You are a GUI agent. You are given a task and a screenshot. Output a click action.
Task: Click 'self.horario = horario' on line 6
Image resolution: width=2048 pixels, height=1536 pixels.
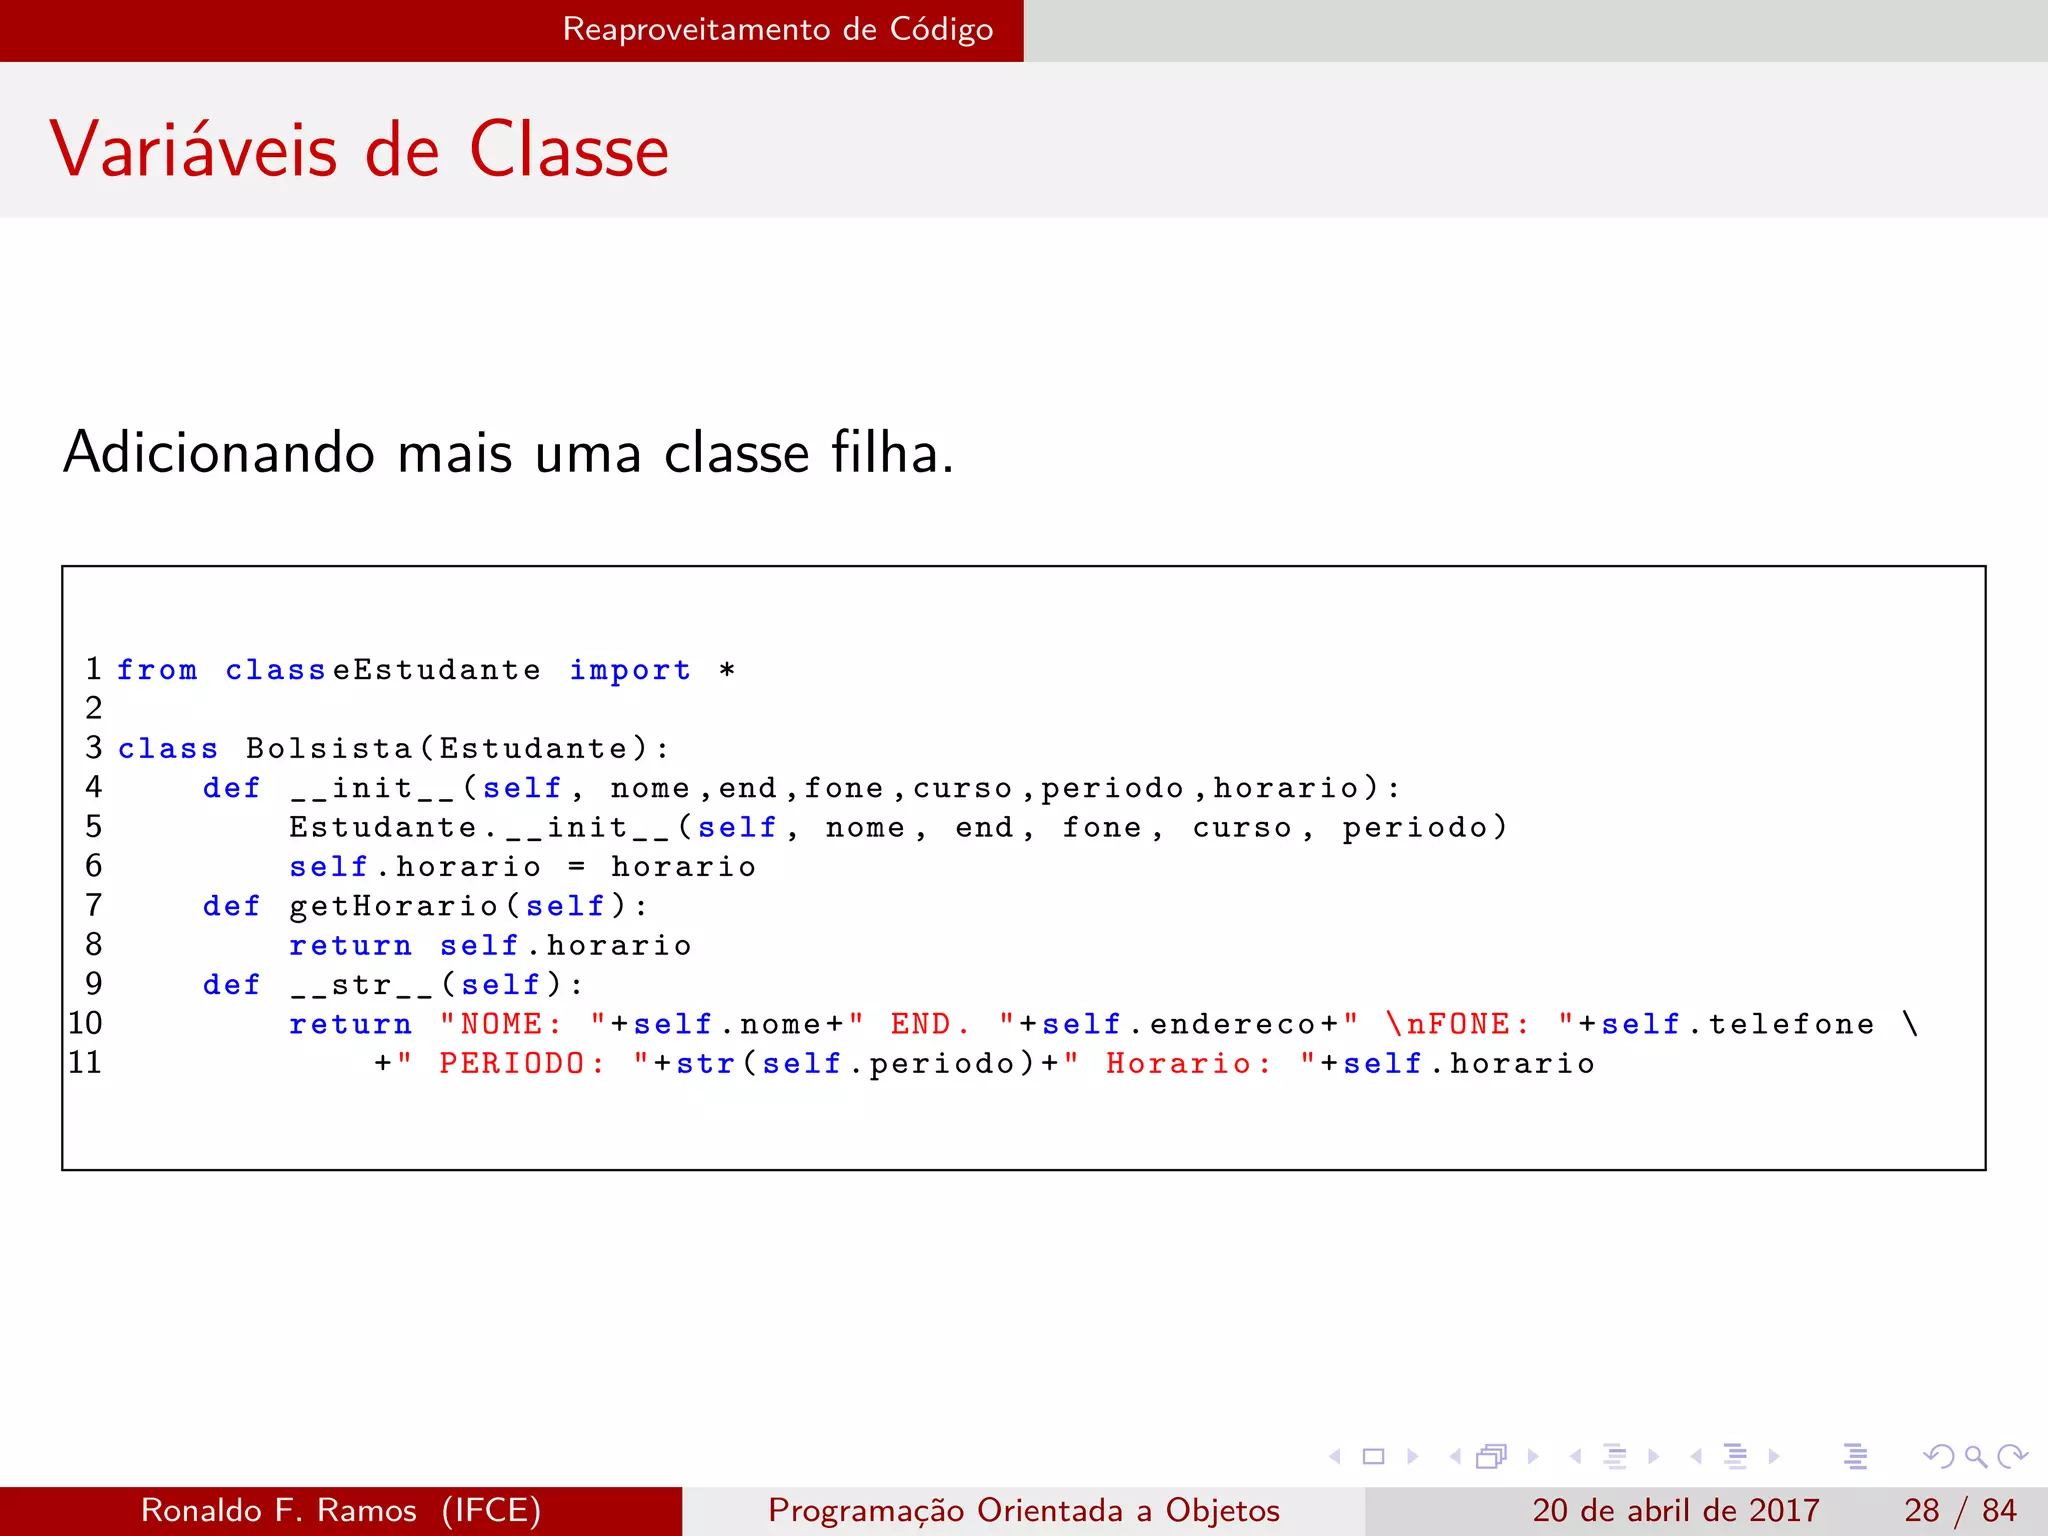pos(522,866)
